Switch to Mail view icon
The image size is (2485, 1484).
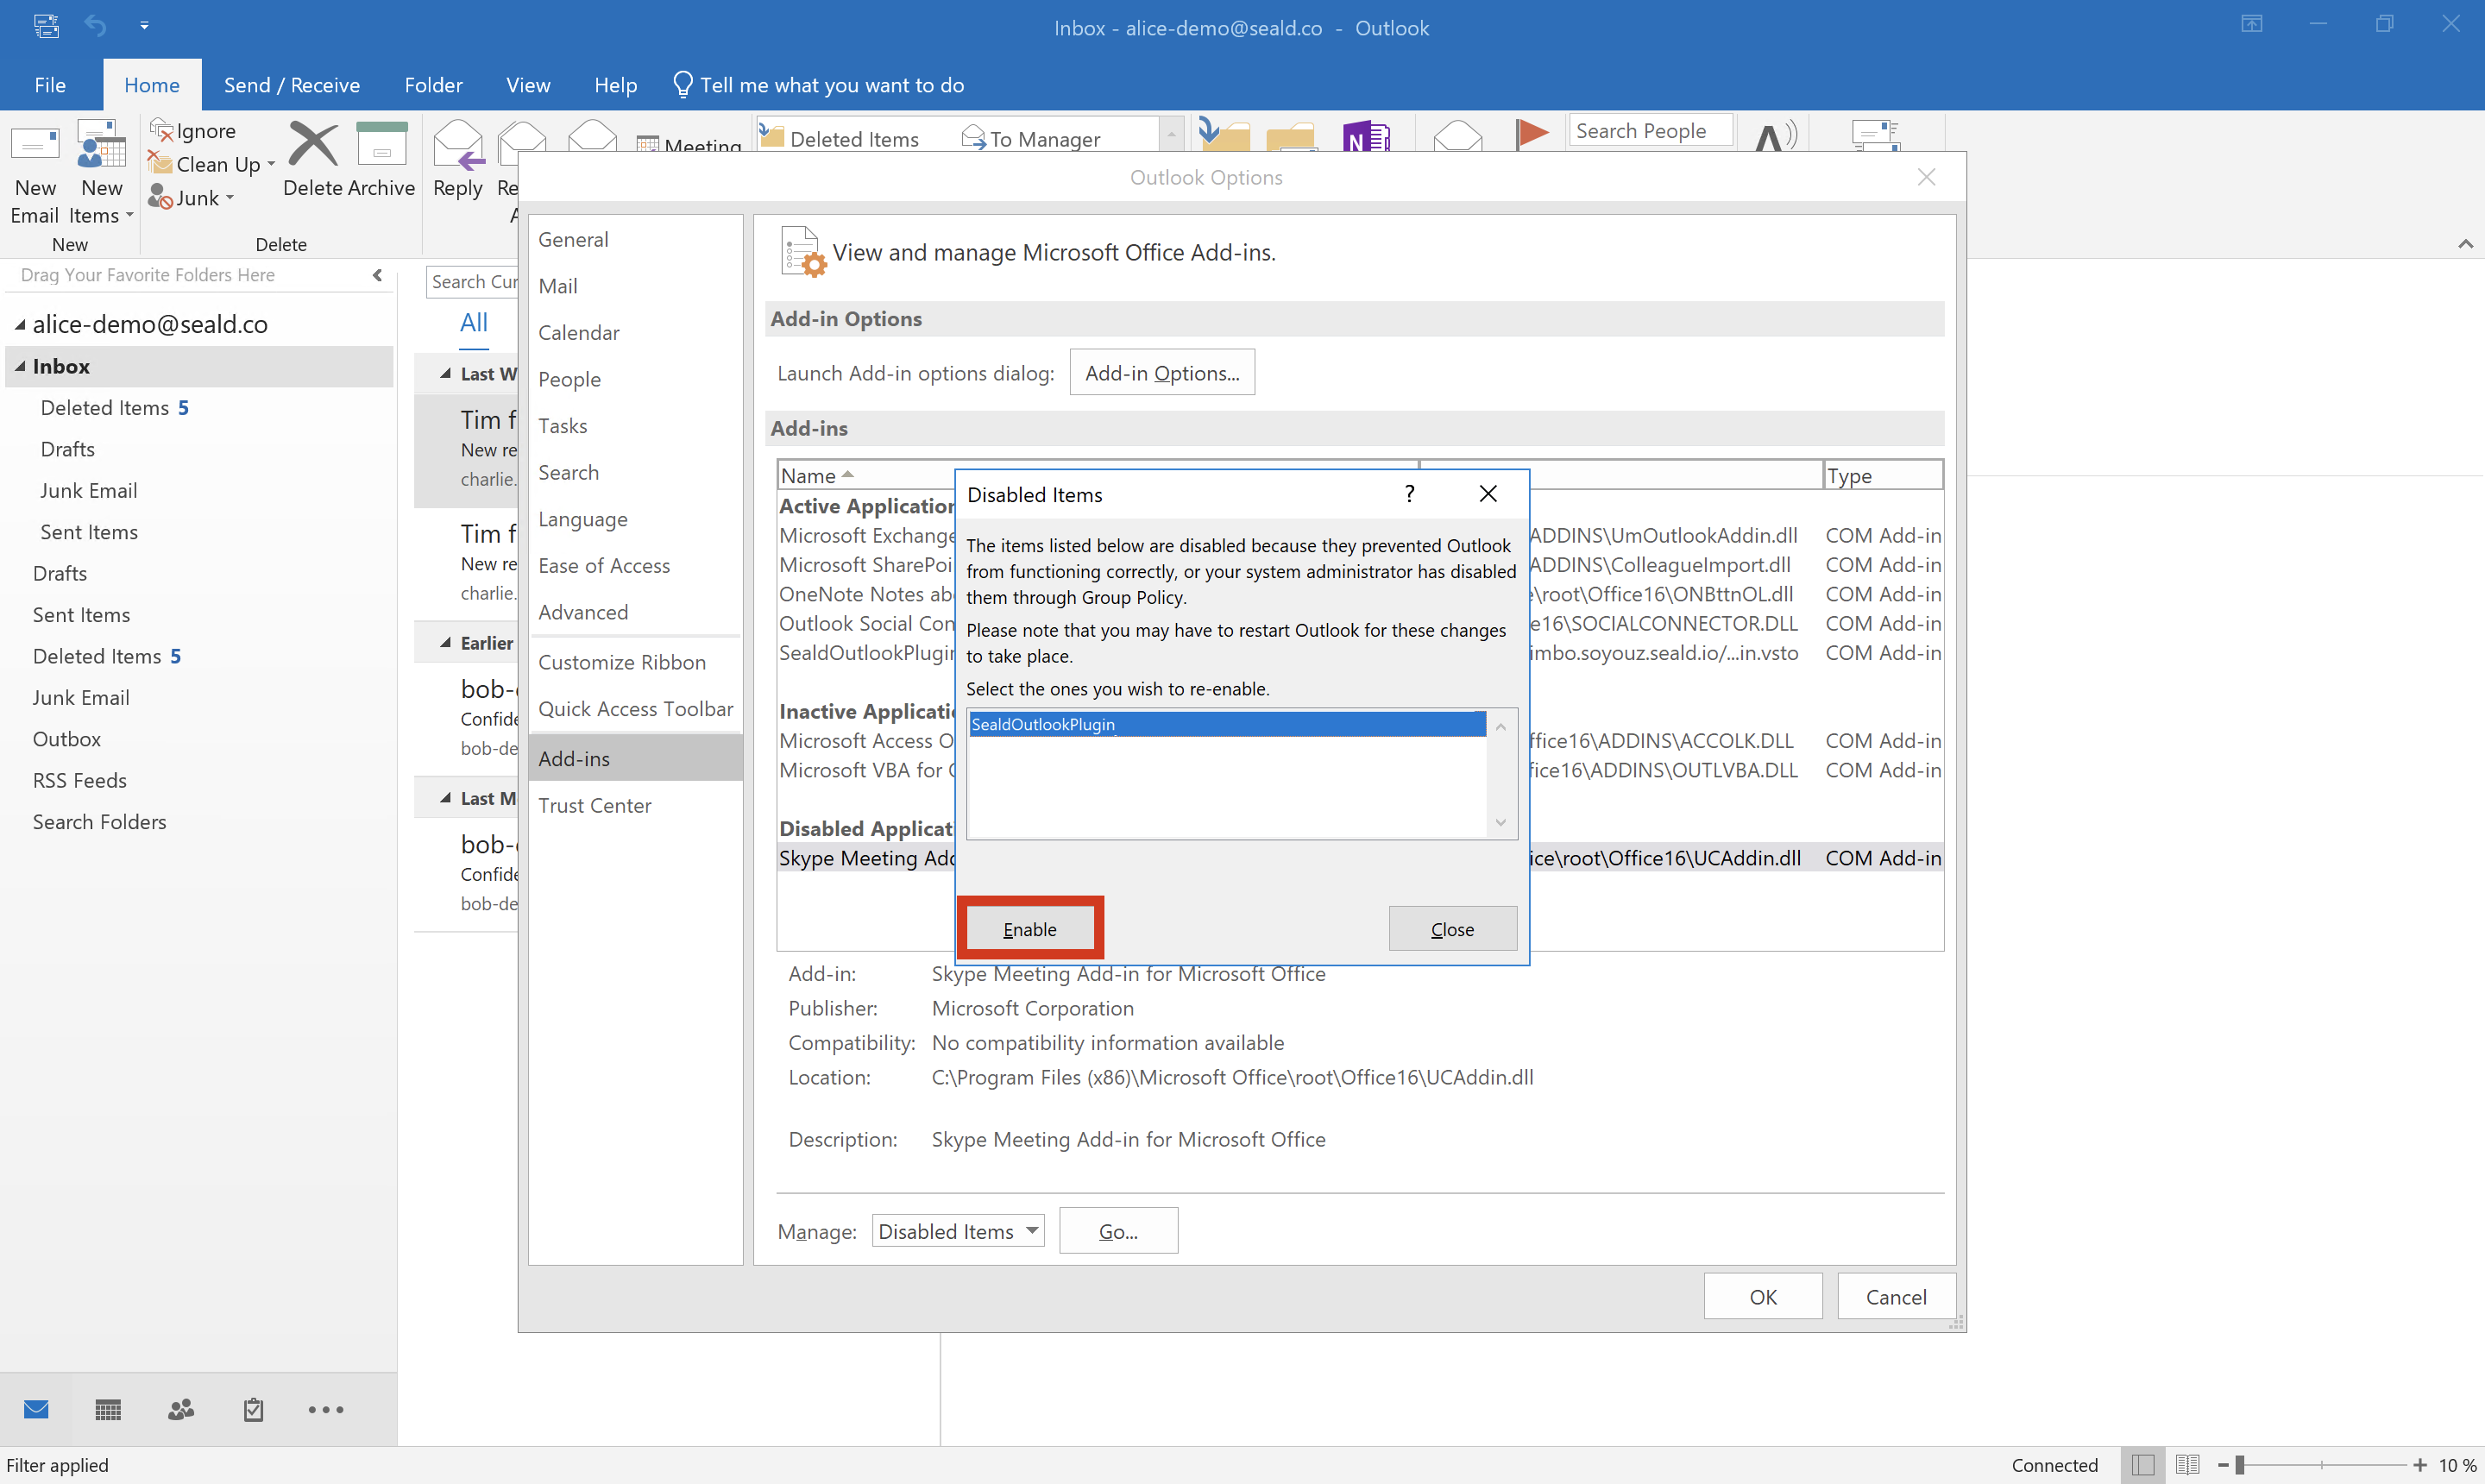pyautogui.click(x=36, y=1409)
